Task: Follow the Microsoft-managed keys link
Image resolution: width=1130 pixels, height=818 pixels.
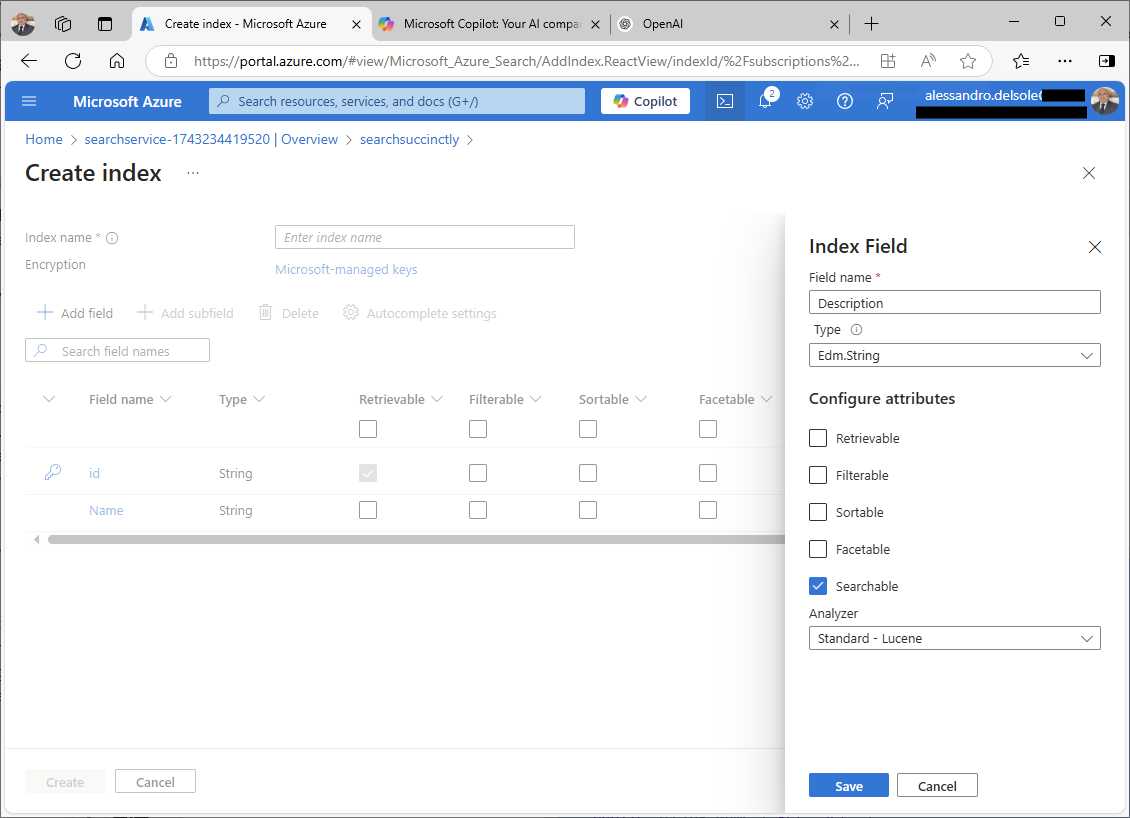Action: (x=346, y=269)
